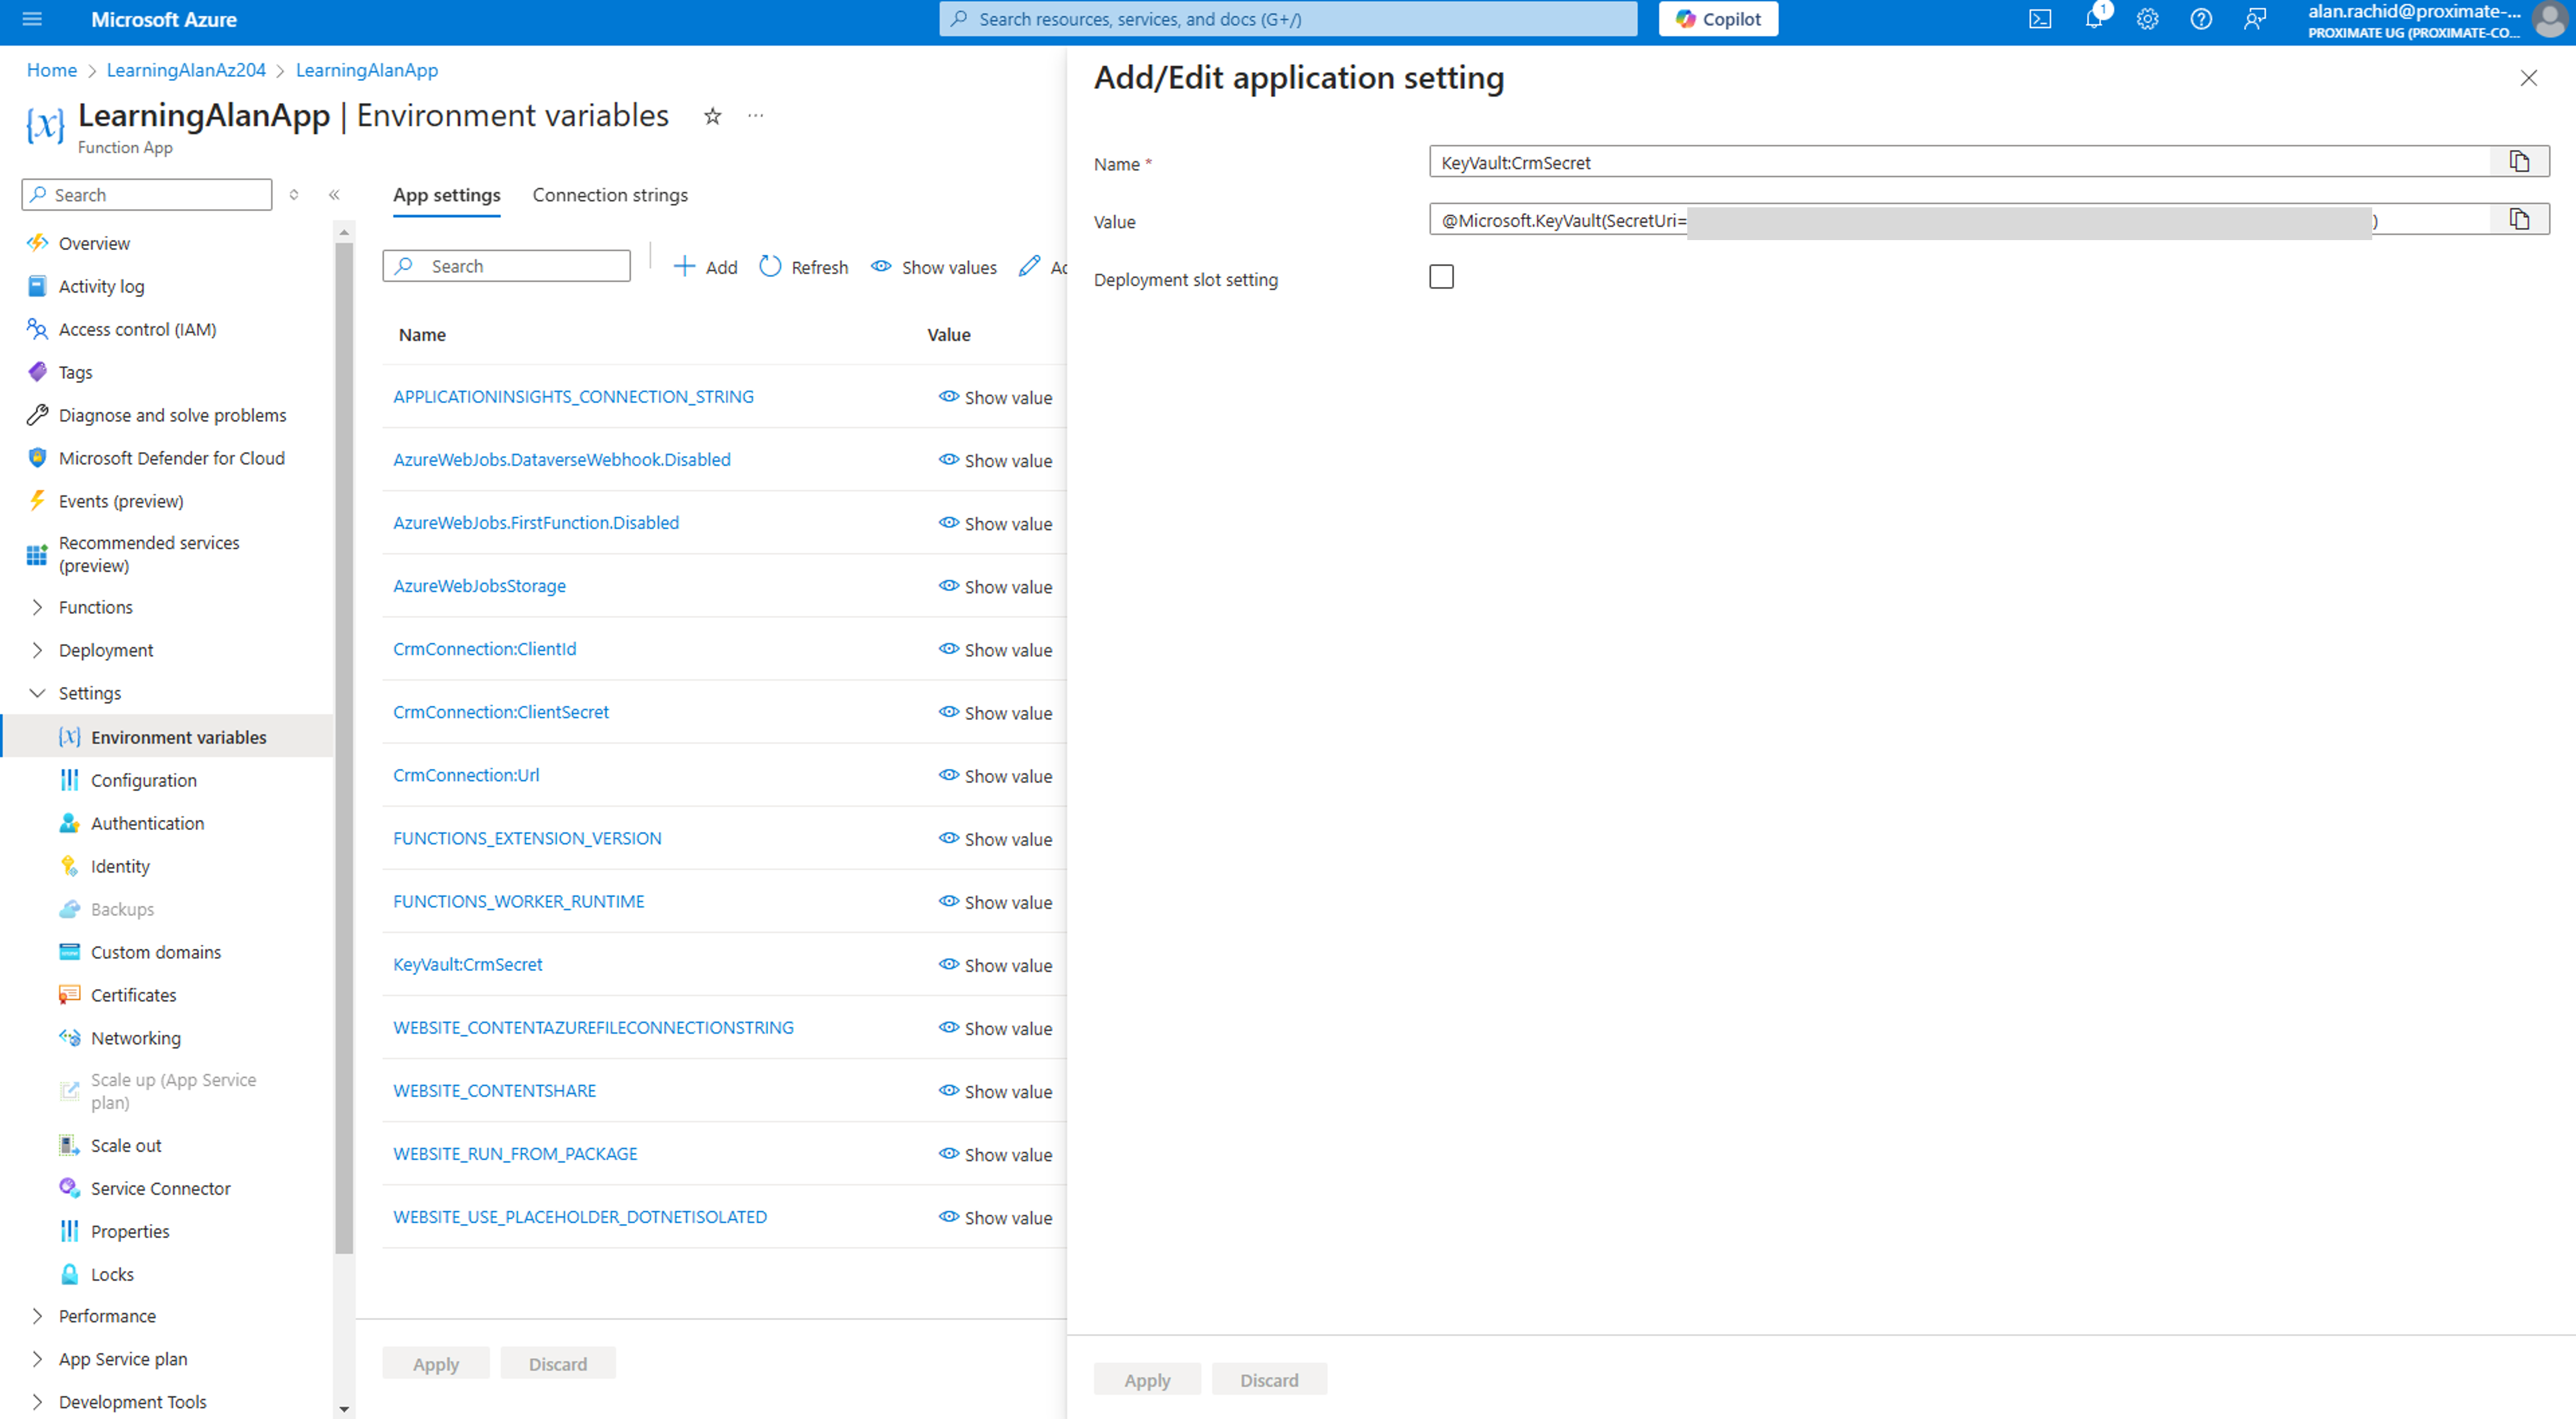2576x1419 pixels.
Task: Show value of KeyVault:CrmSecret
Action: tap(995, 965)
